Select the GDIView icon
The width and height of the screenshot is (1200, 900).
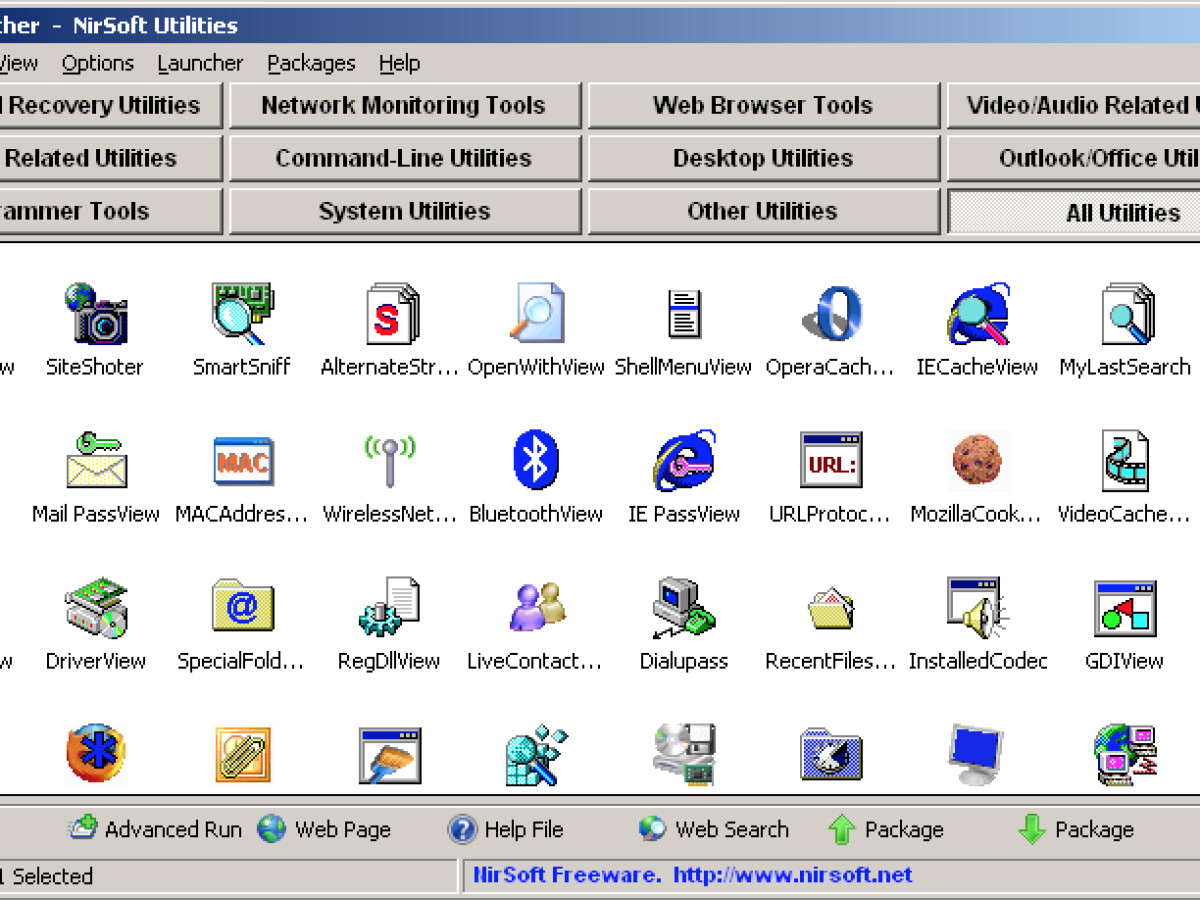1124,606
